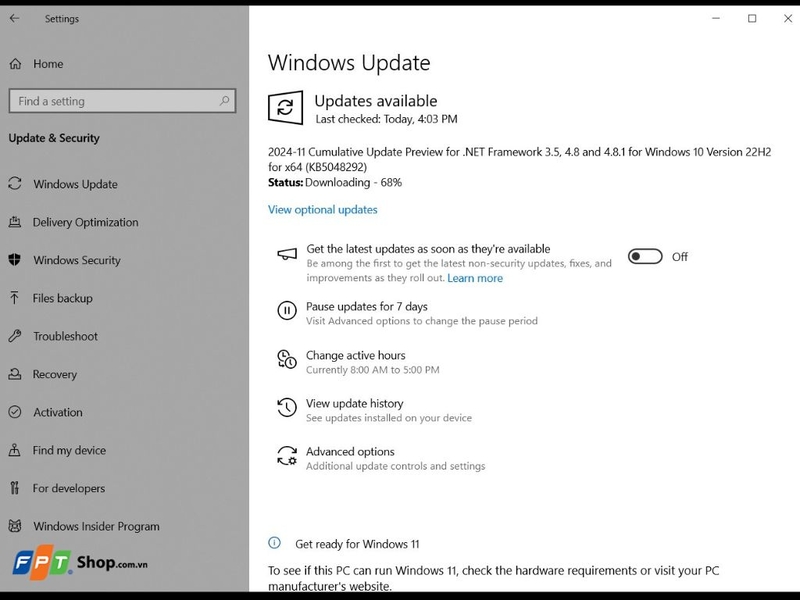Focus the Find a setting search box

coord(122,101)
